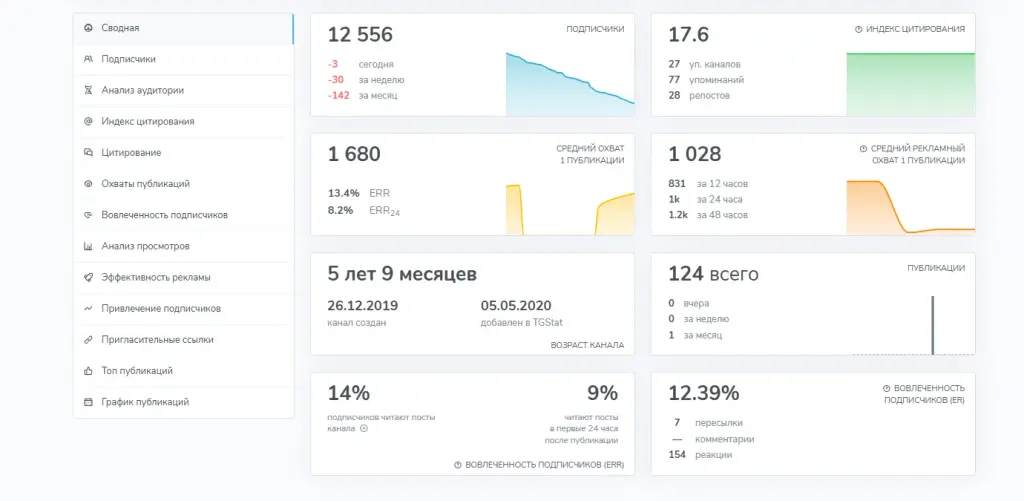This screenshot has height=501, width=1024.
Task: Click the '124 всего' publications count
Action: point(713,274)
